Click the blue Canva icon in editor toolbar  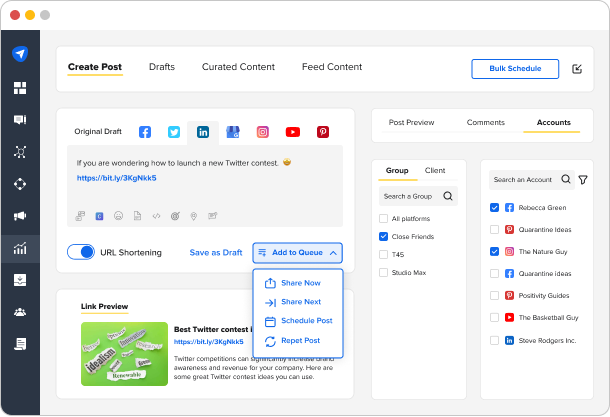point(99,216)
